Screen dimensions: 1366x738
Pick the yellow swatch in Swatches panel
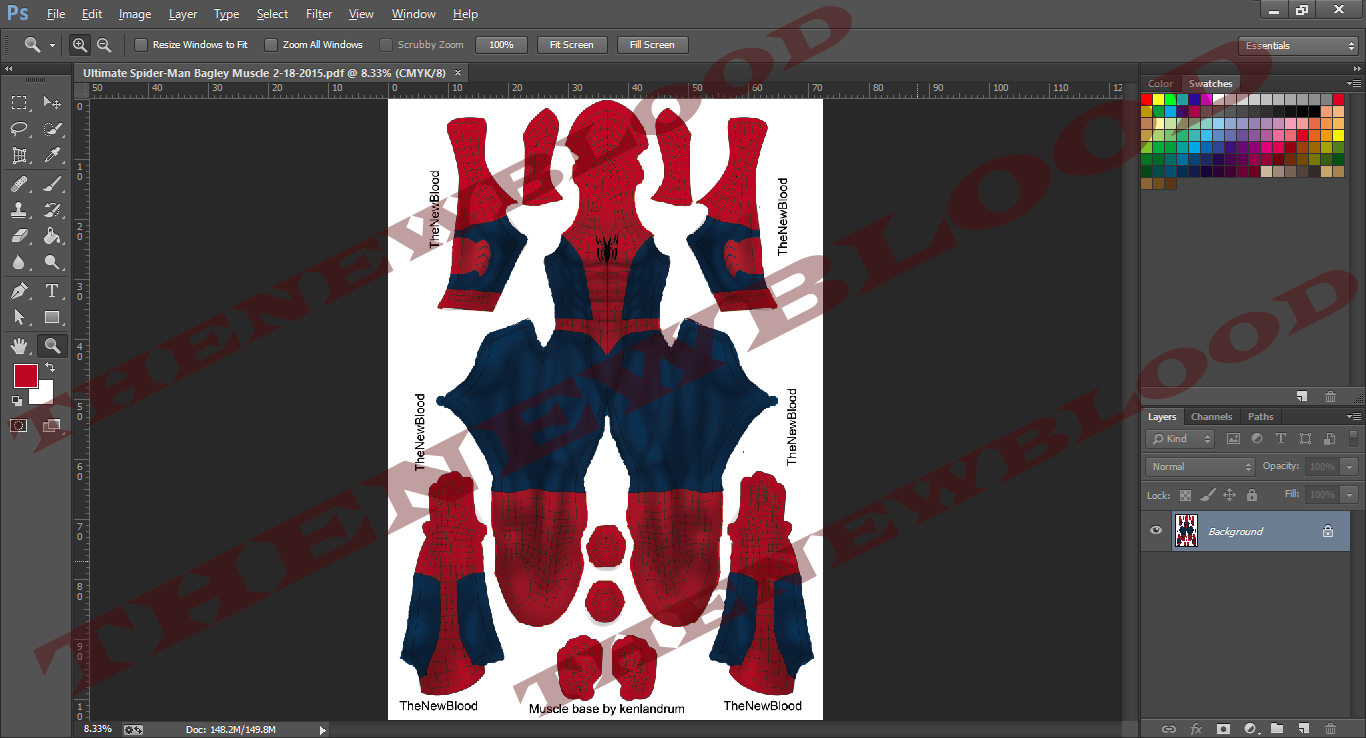[x=1159, y=99]
